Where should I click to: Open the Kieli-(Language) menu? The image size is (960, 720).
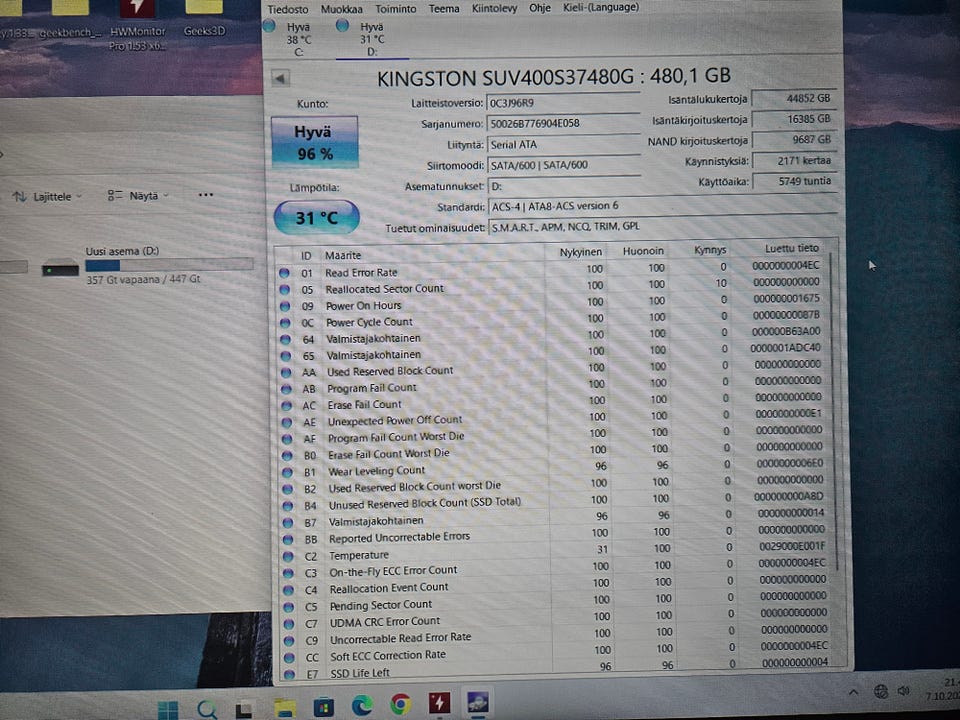pyautogui.click(x=601, y=7)
